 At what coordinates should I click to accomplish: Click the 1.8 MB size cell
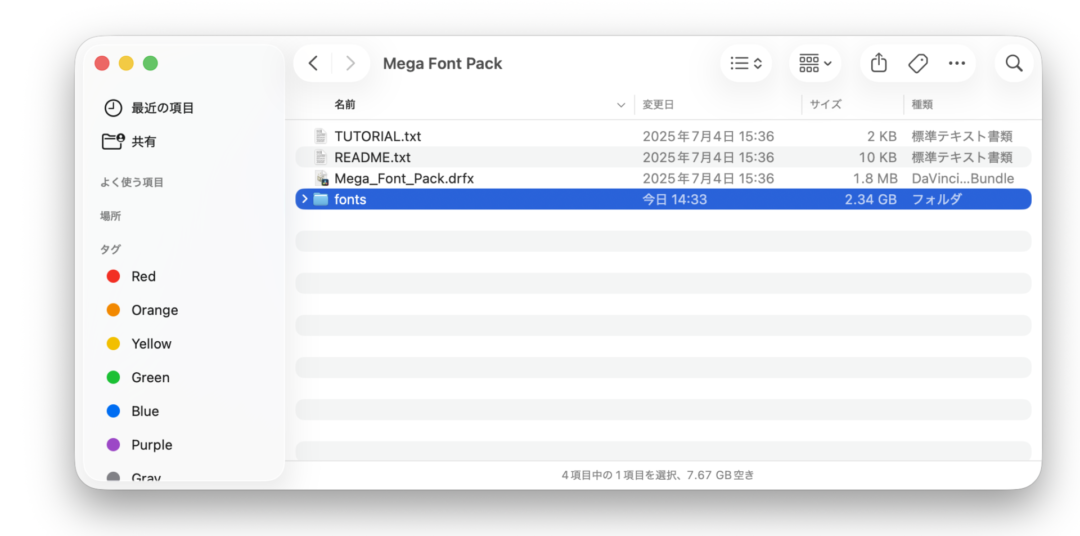coord(875,178)
